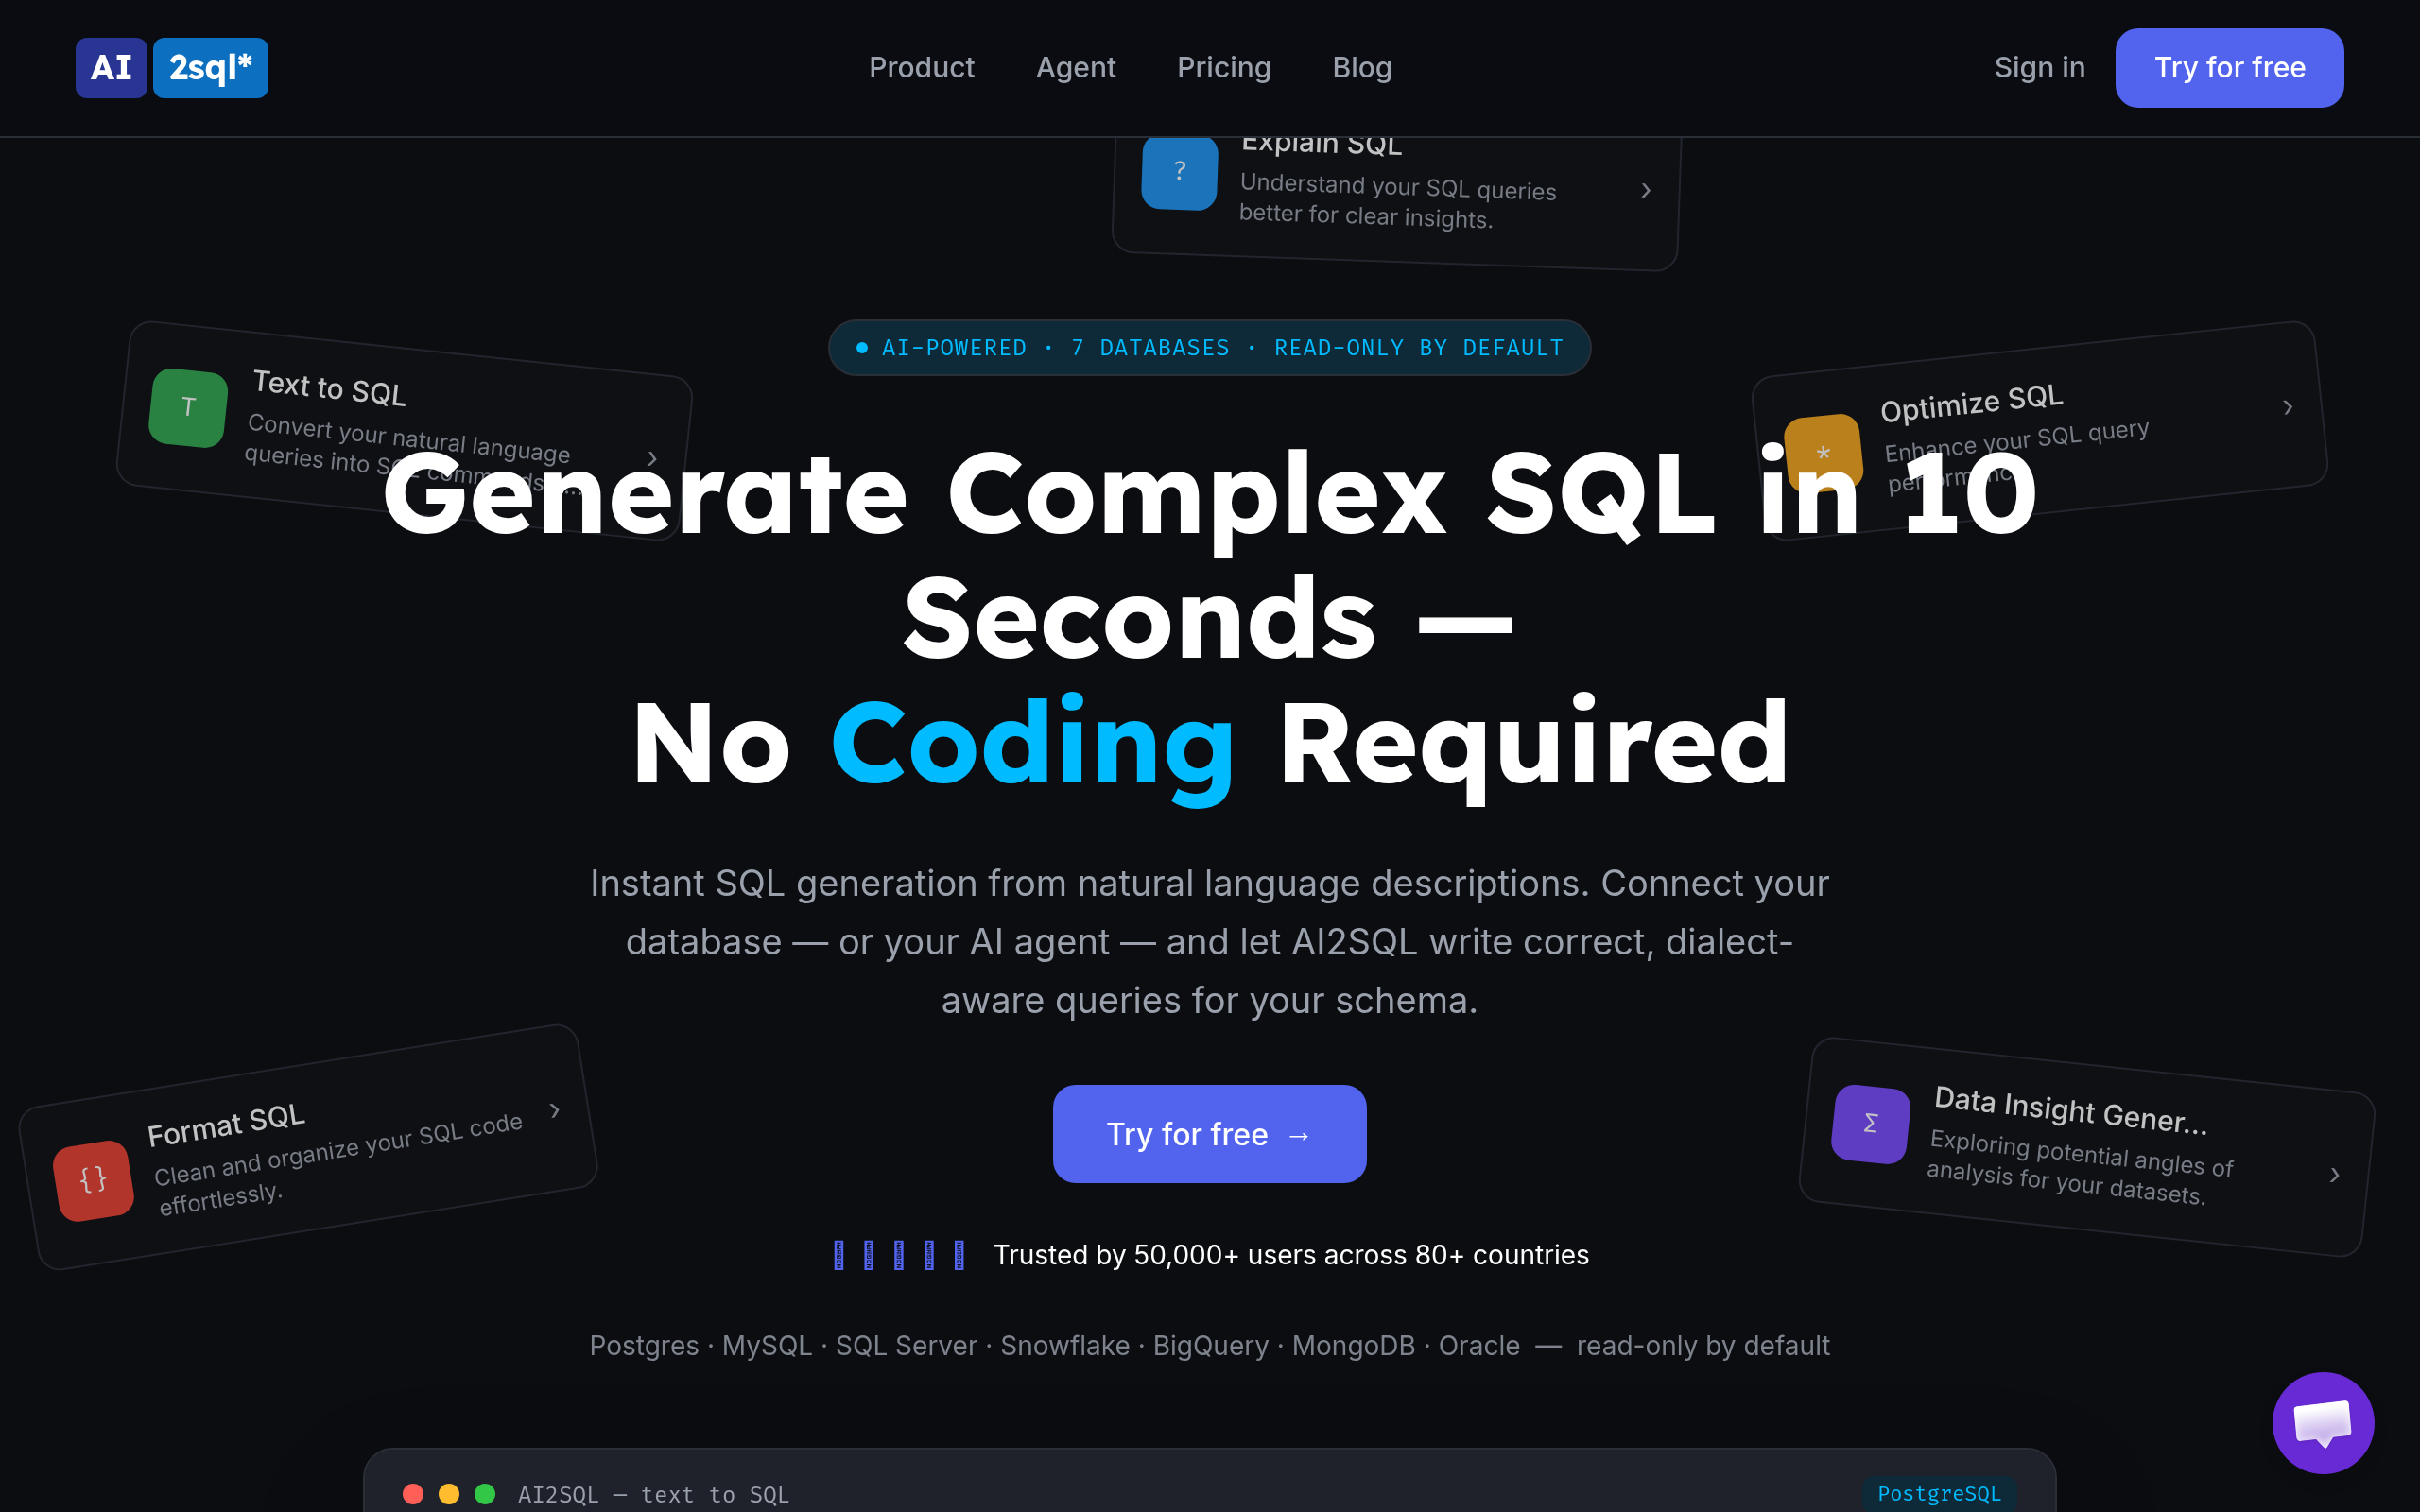Open the Agent menu item
2420x1512 pixels.
pyautogui.click(x=1075, y=67)
